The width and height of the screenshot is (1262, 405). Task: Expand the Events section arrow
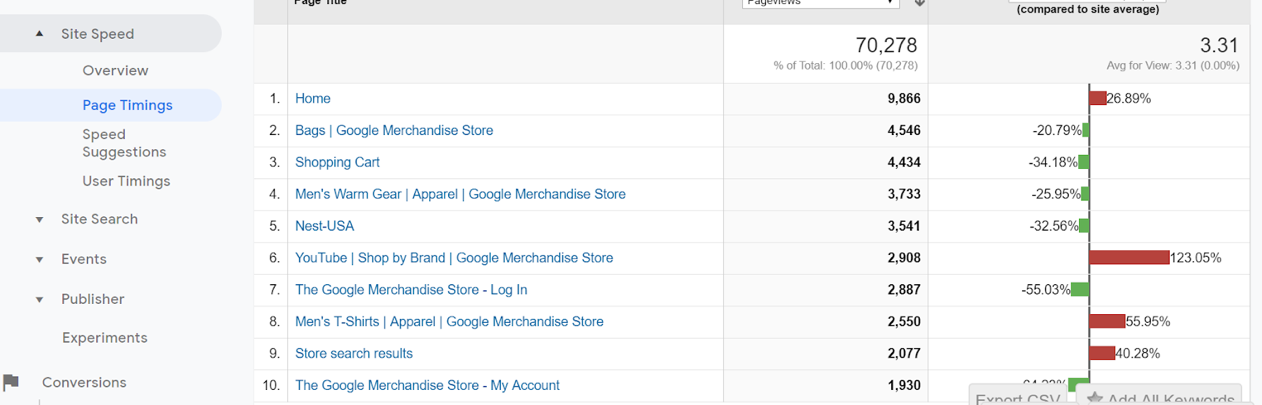39,259
